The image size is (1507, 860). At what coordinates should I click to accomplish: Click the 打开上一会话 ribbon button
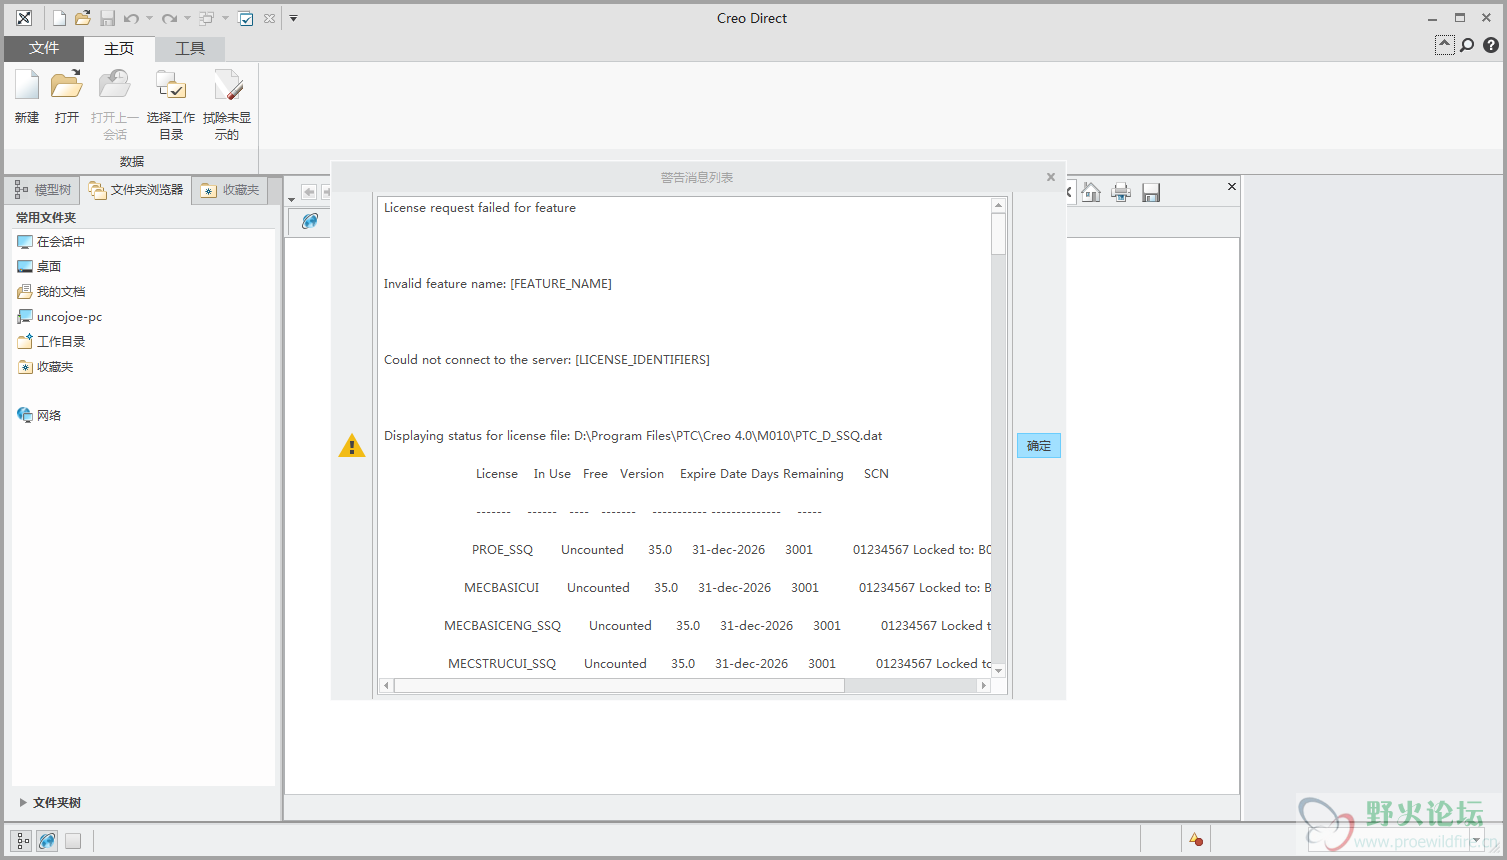coord(115,105)
